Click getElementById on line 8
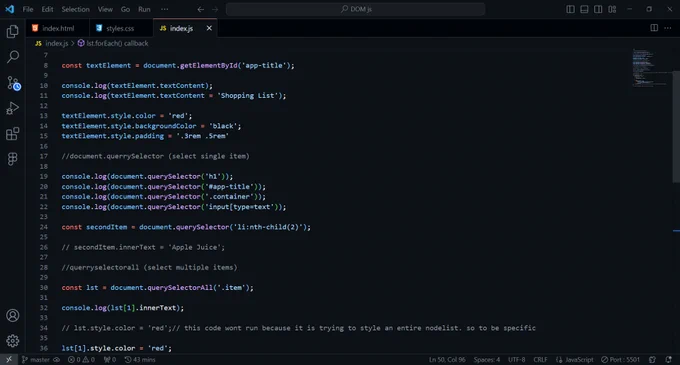This screenshot has width=680, height=365. coord(209,65)
